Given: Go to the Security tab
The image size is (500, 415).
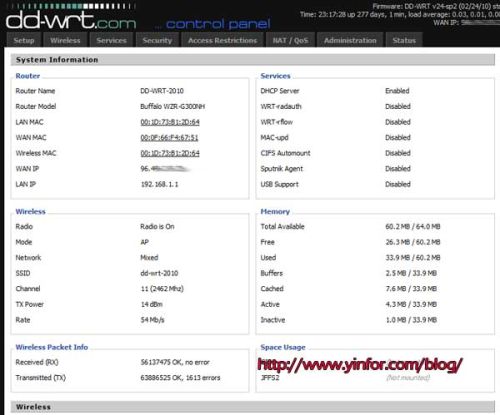Looking at the screenshot, I should click(157, 40).
